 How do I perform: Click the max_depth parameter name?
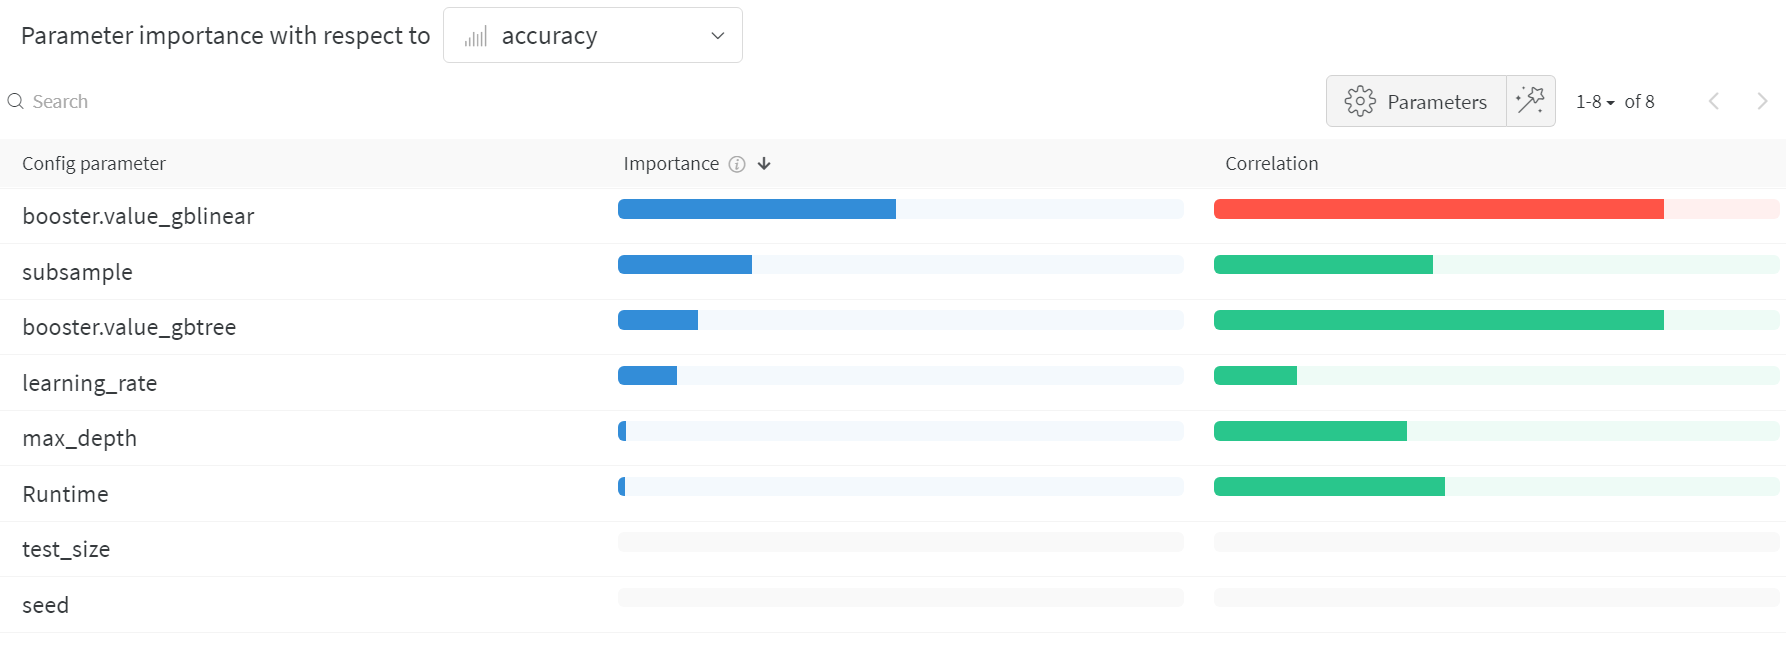(x=79, y=438)
